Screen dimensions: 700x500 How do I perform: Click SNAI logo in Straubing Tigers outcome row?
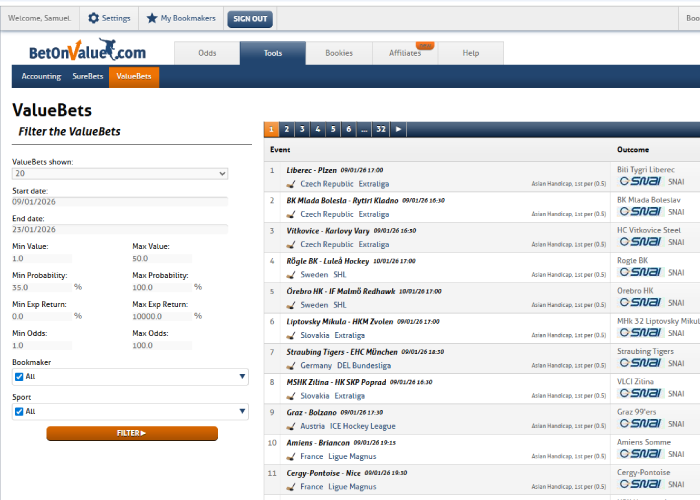[641, 363]
